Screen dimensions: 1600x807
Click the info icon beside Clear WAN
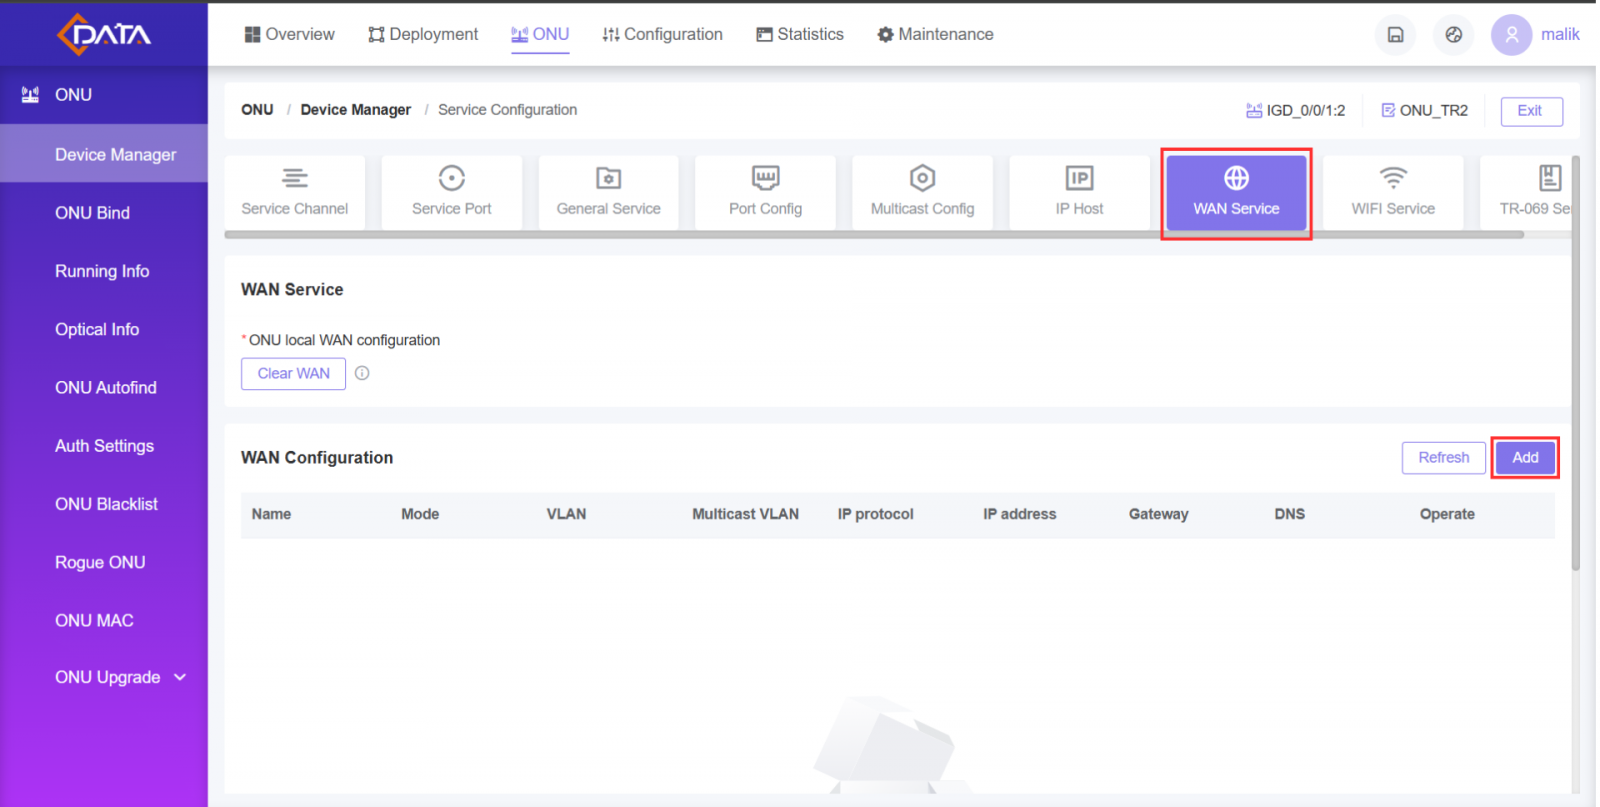(362, 373)
